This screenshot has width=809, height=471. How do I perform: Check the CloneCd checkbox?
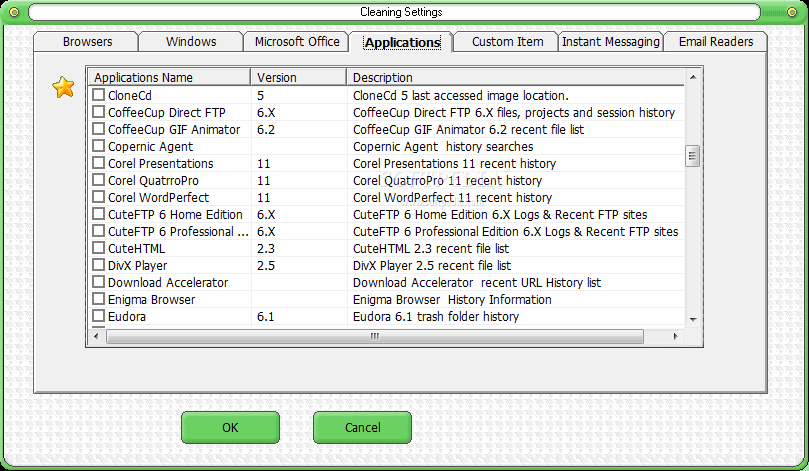[x=98, y=95]
